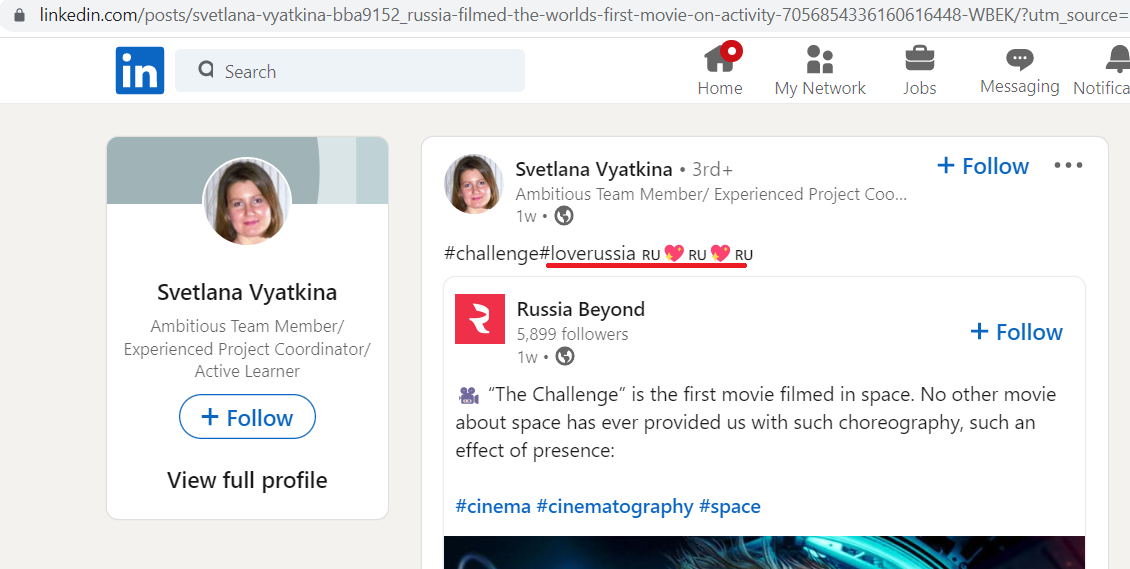Open post author name Svetlana Vyatkina
The width and height of the screenshot is (1130, 569).
[594, 170]
